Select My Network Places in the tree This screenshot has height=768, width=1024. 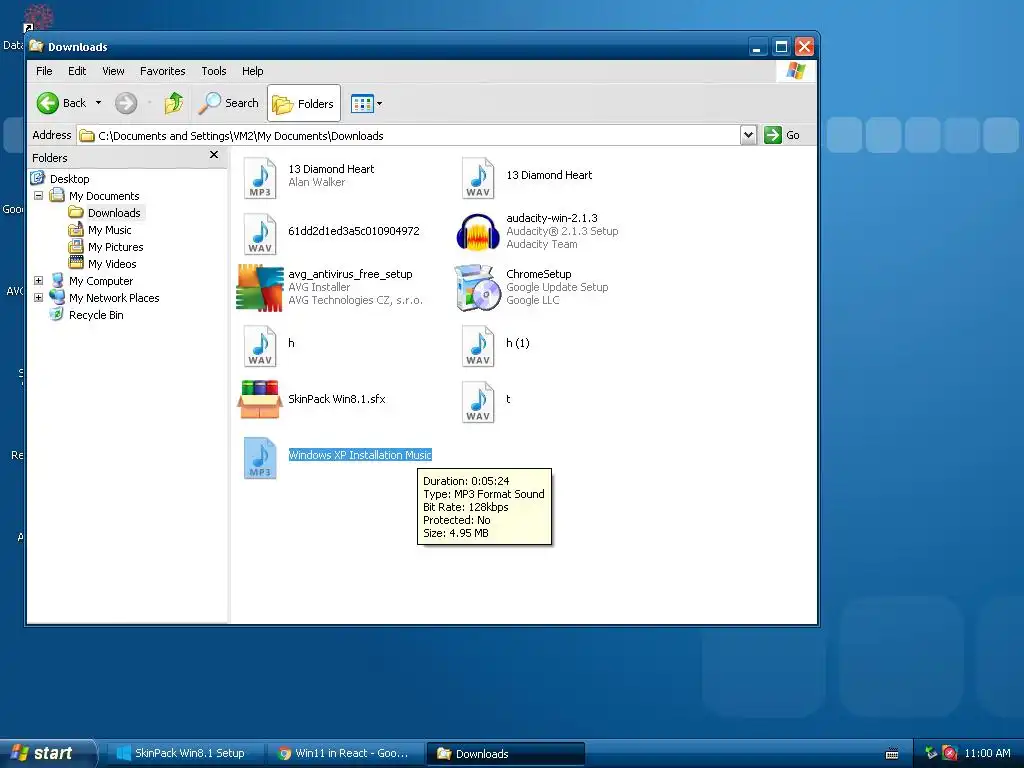[x=114, y=298]
